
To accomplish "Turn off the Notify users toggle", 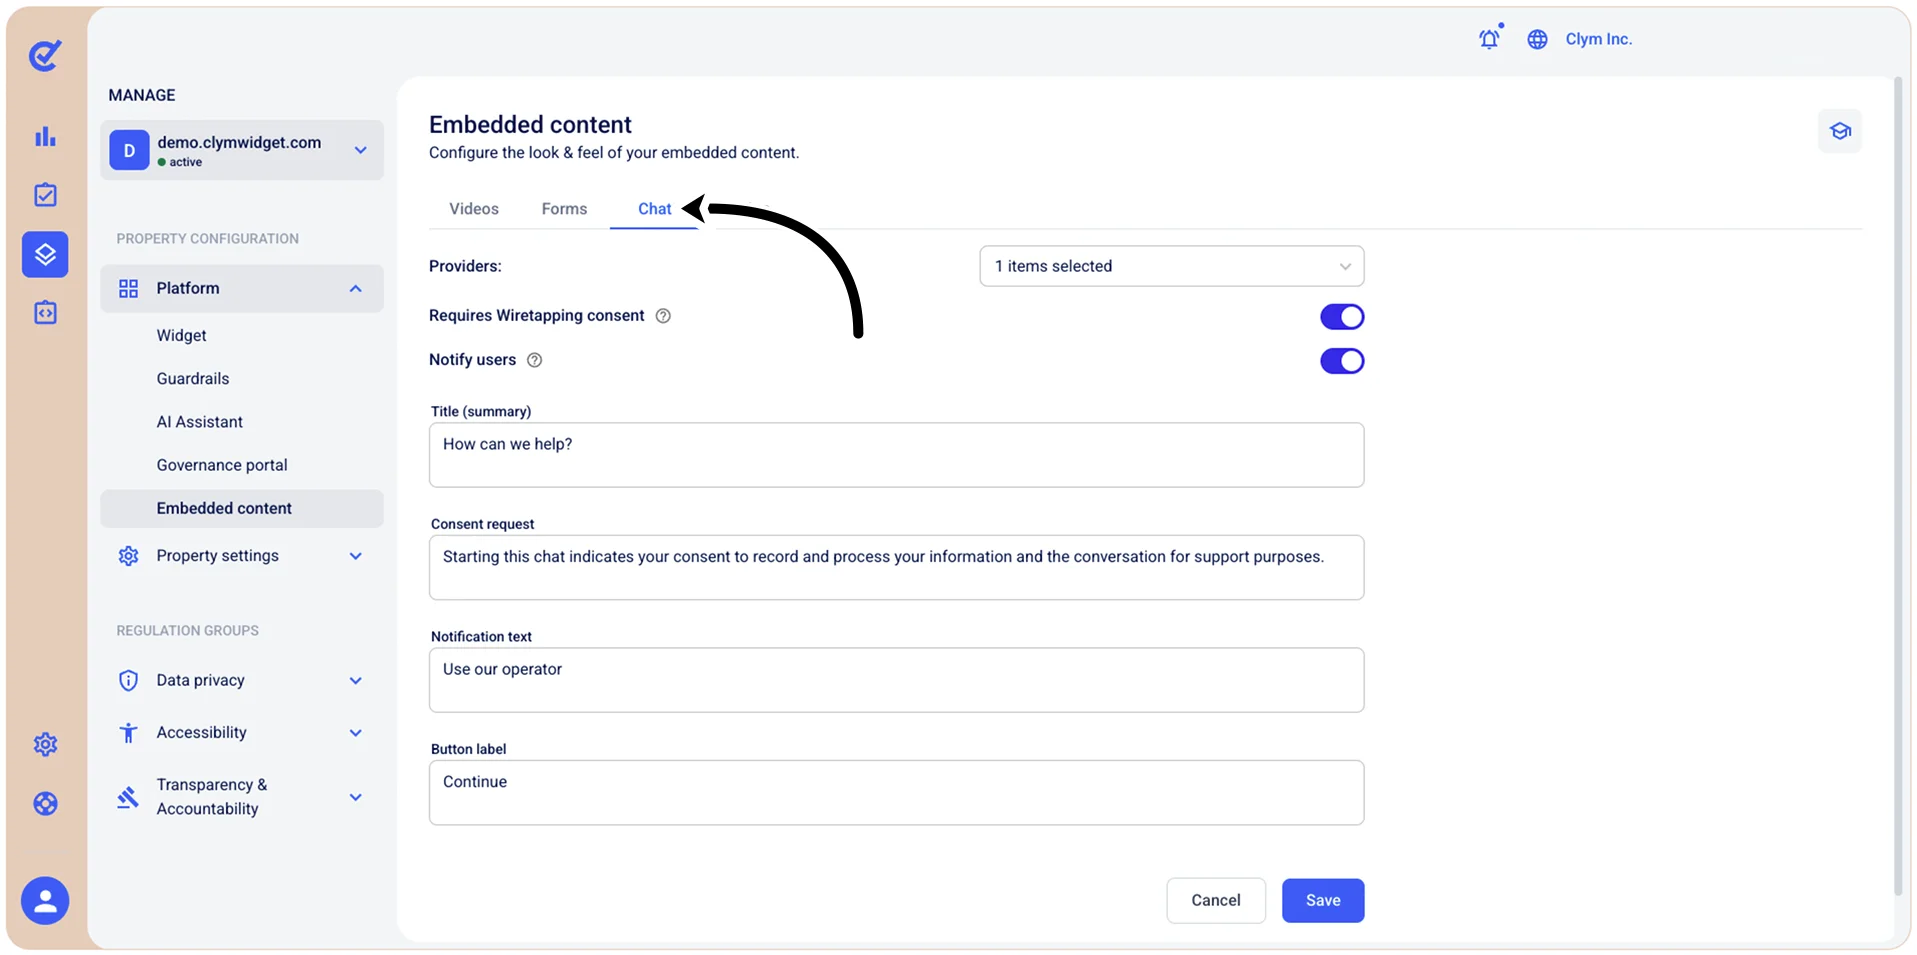I will click(x=1342, y=361).
